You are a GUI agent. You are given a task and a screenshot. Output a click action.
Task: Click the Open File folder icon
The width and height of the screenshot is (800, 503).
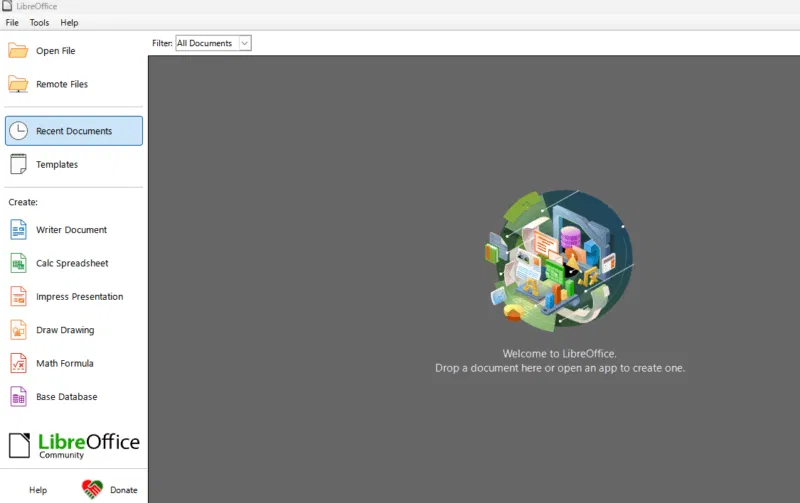coord(18,51)
